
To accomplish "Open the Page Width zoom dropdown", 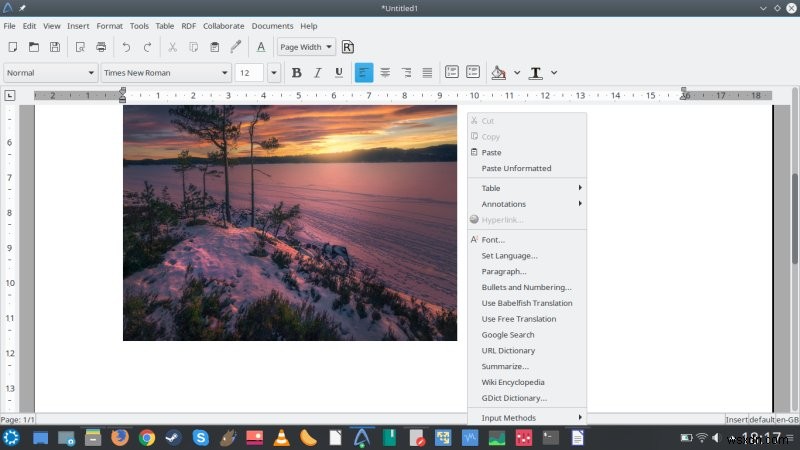I will 306,47.
